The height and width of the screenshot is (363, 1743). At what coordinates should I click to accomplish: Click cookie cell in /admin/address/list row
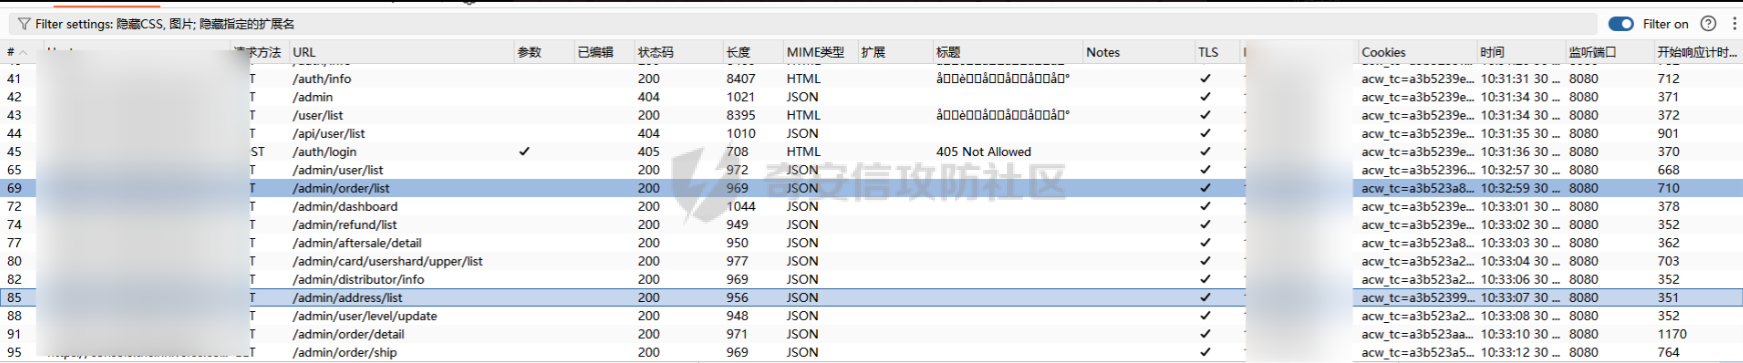(1417, 297)
